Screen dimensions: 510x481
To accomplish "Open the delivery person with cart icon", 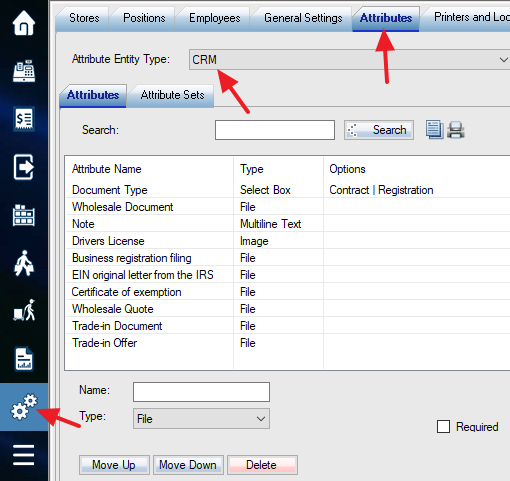I will pos(24,310).
